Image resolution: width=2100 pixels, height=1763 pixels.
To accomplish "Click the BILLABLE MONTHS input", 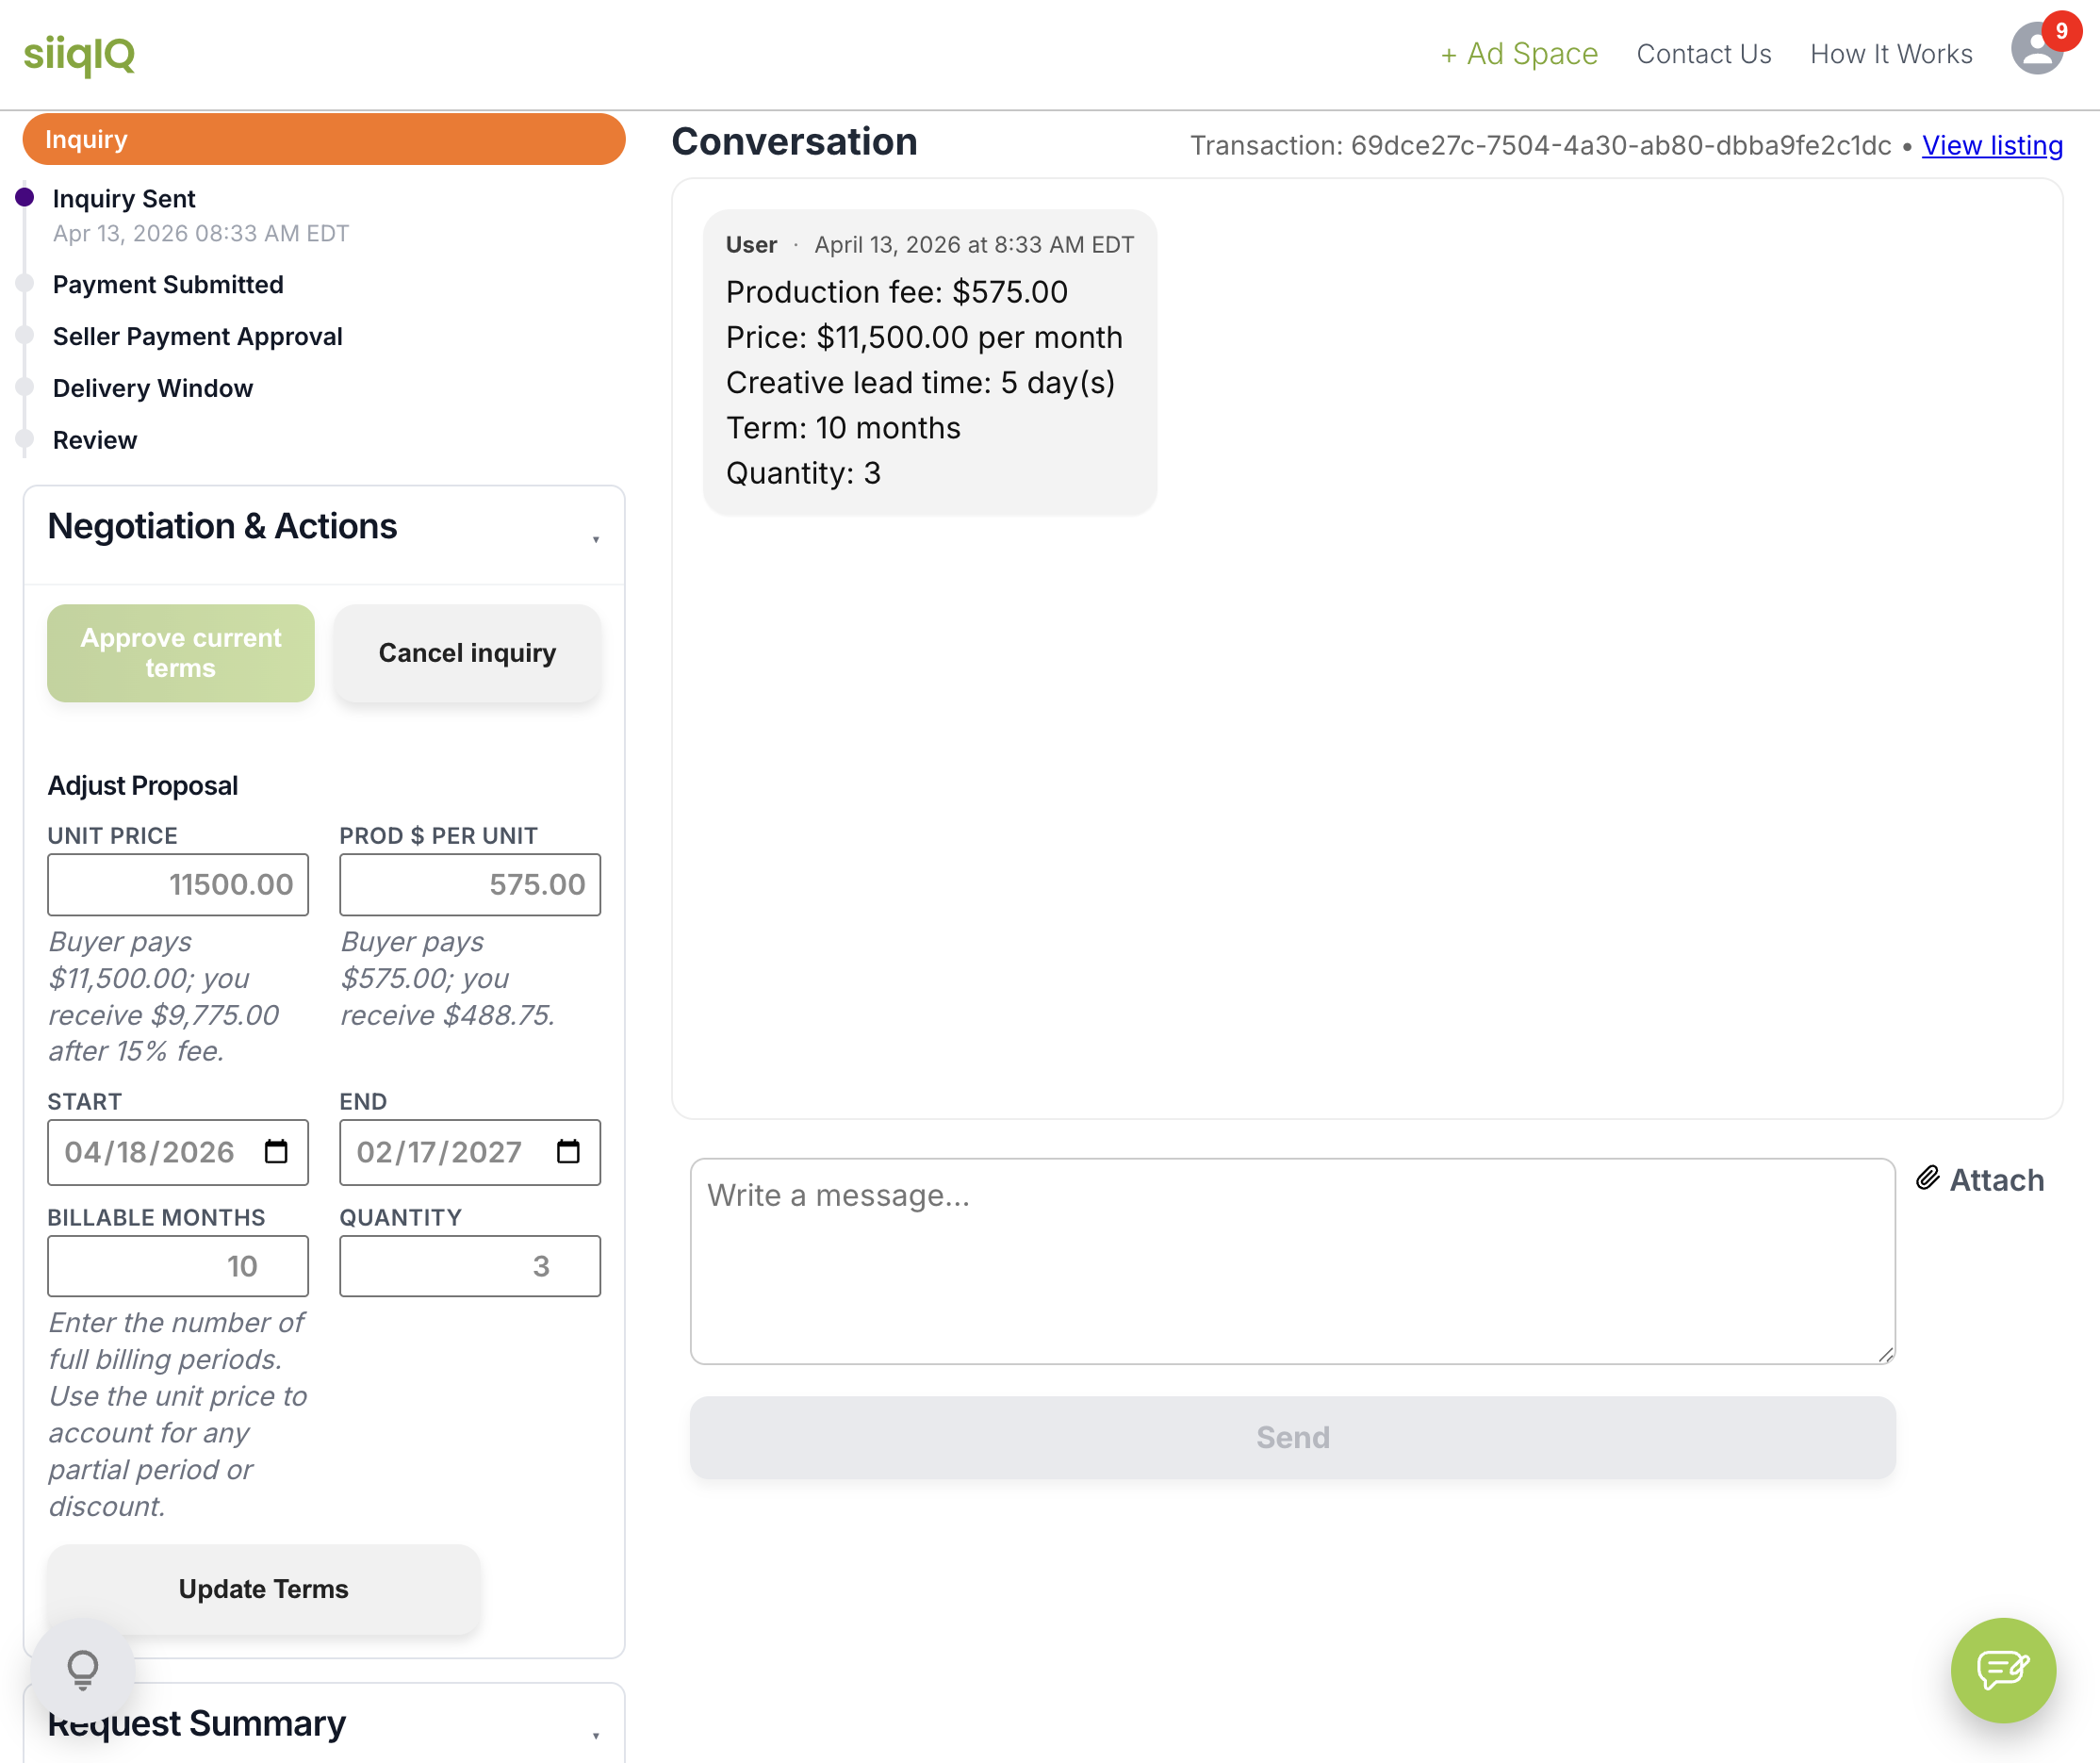I will [178, 1265].
